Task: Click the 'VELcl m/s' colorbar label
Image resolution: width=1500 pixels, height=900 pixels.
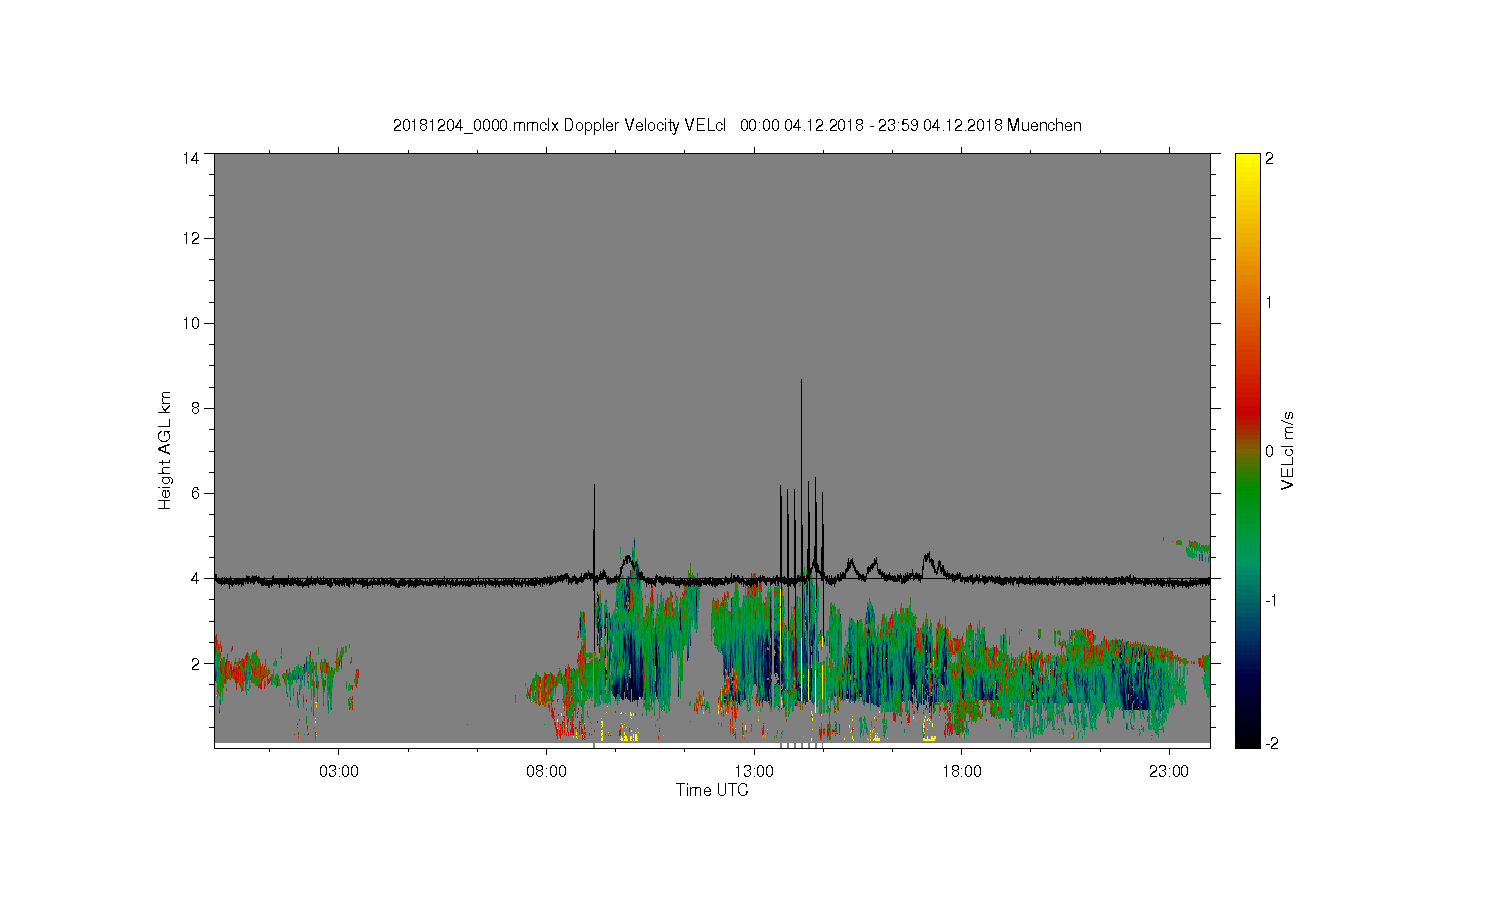Action: (x=1288, y=450)
